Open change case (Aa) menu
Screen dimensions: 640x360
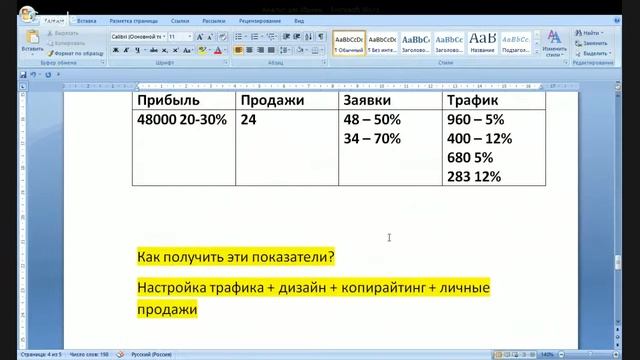pyautogui.click(x=187, y=50)
